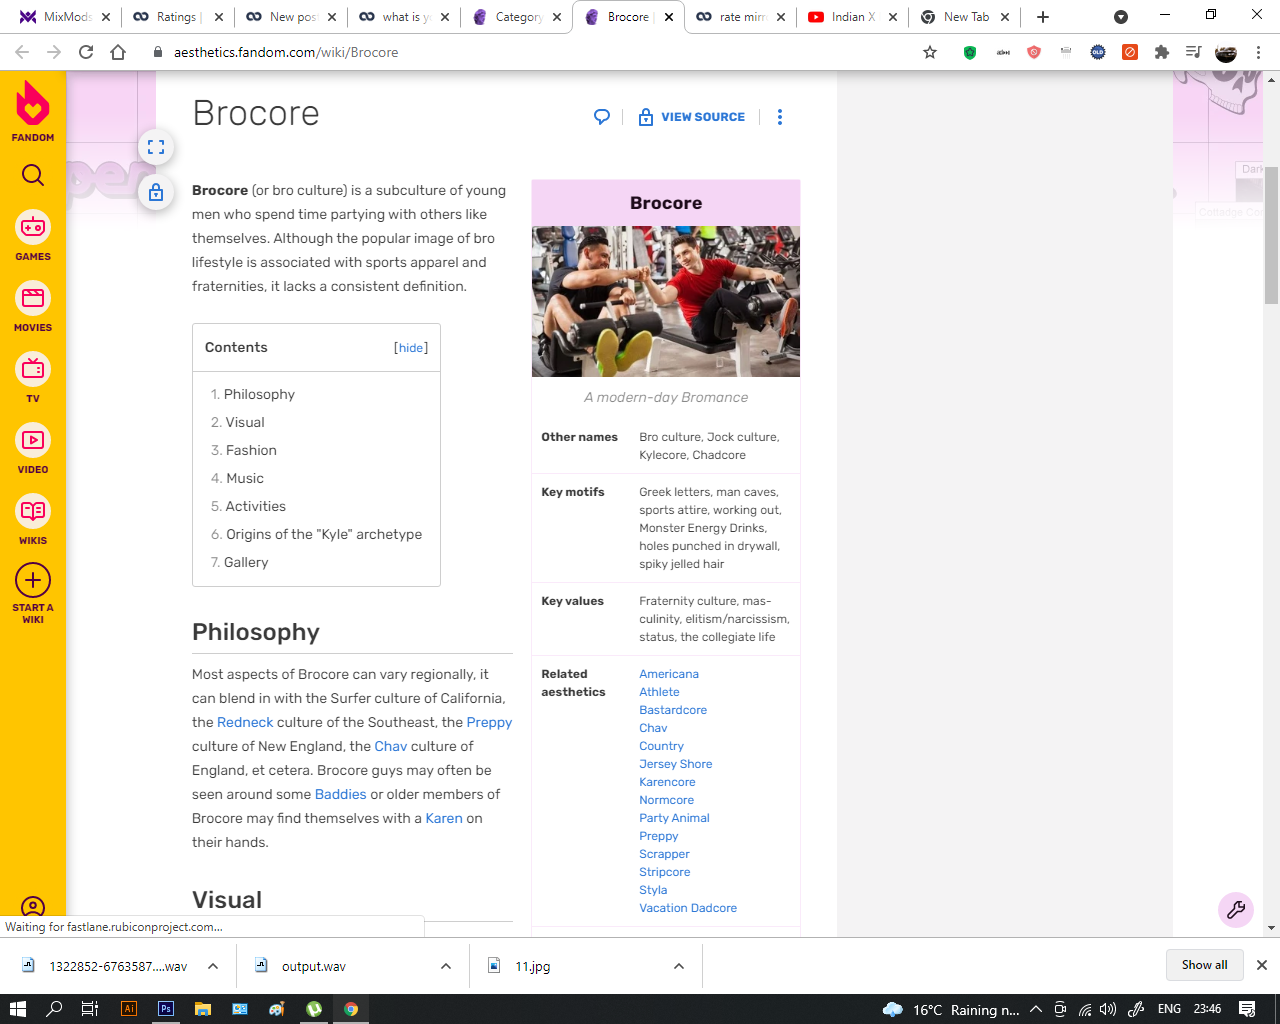Screen dimensions: 1280x1024
Task: Expand options for output.wav download
Action: [x=446, y=966]
